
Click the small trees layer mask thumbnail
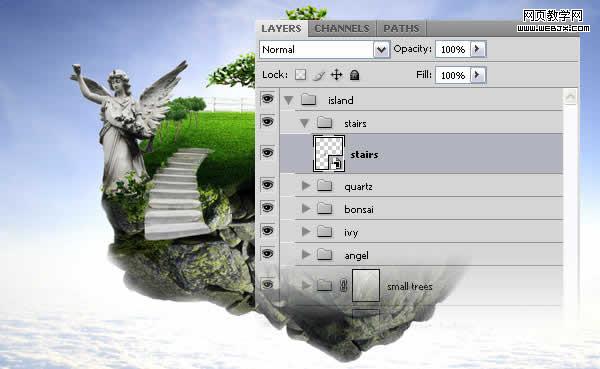point(366,285)
